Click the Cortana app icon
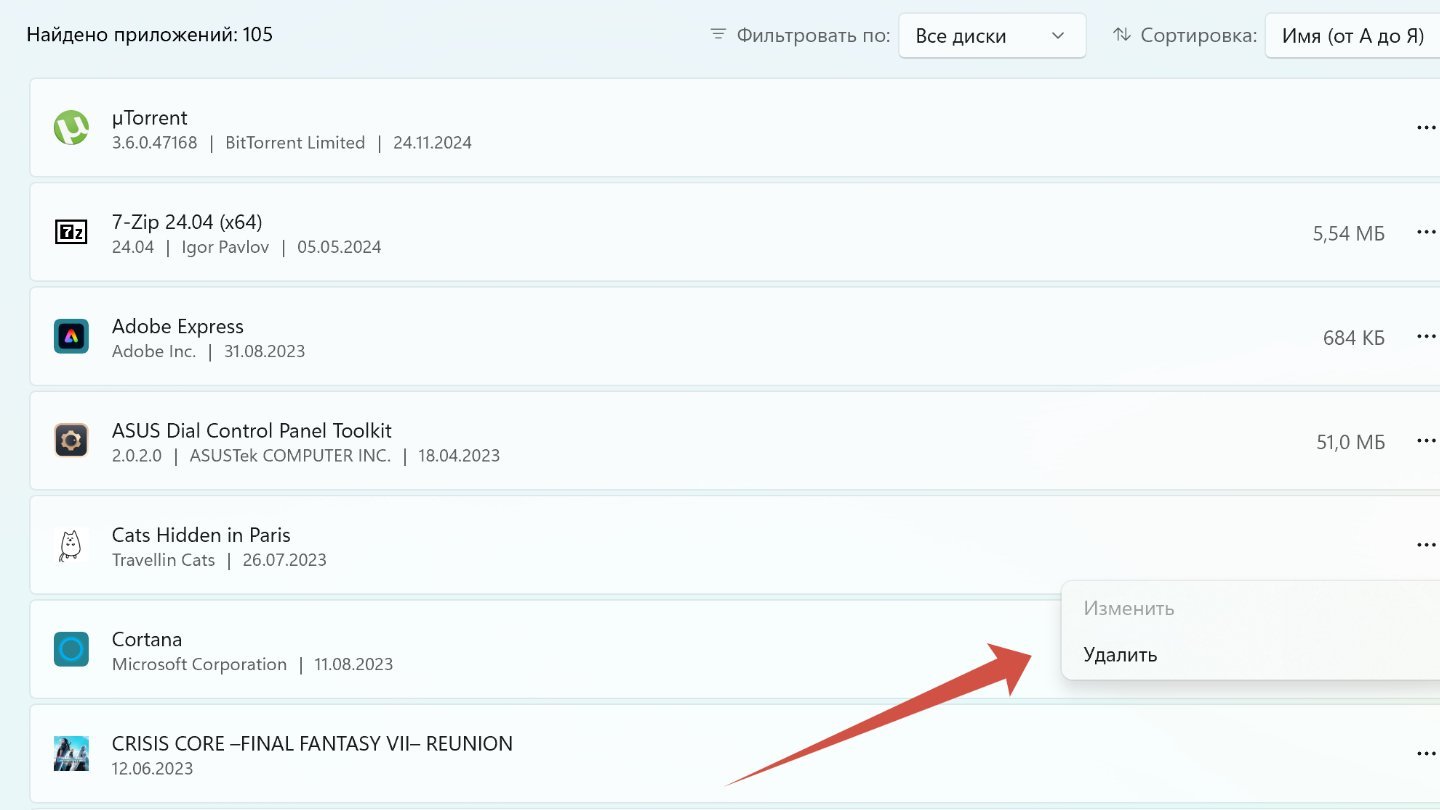 71,649
